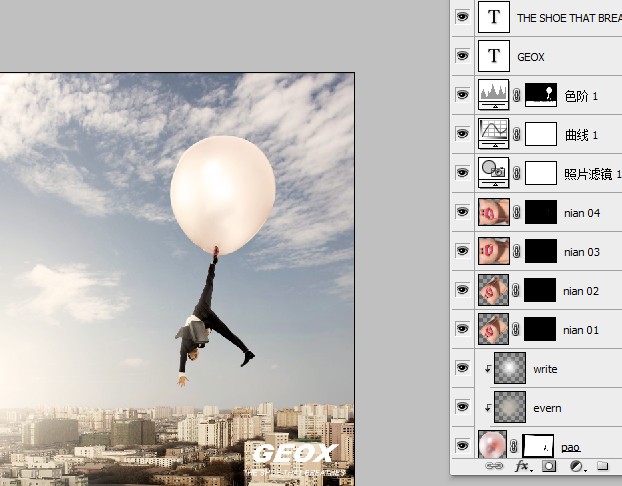Screen dimensions: 622x486
Task: Select the white mask of 照片滤镜 1
Action: click(541, 173)
